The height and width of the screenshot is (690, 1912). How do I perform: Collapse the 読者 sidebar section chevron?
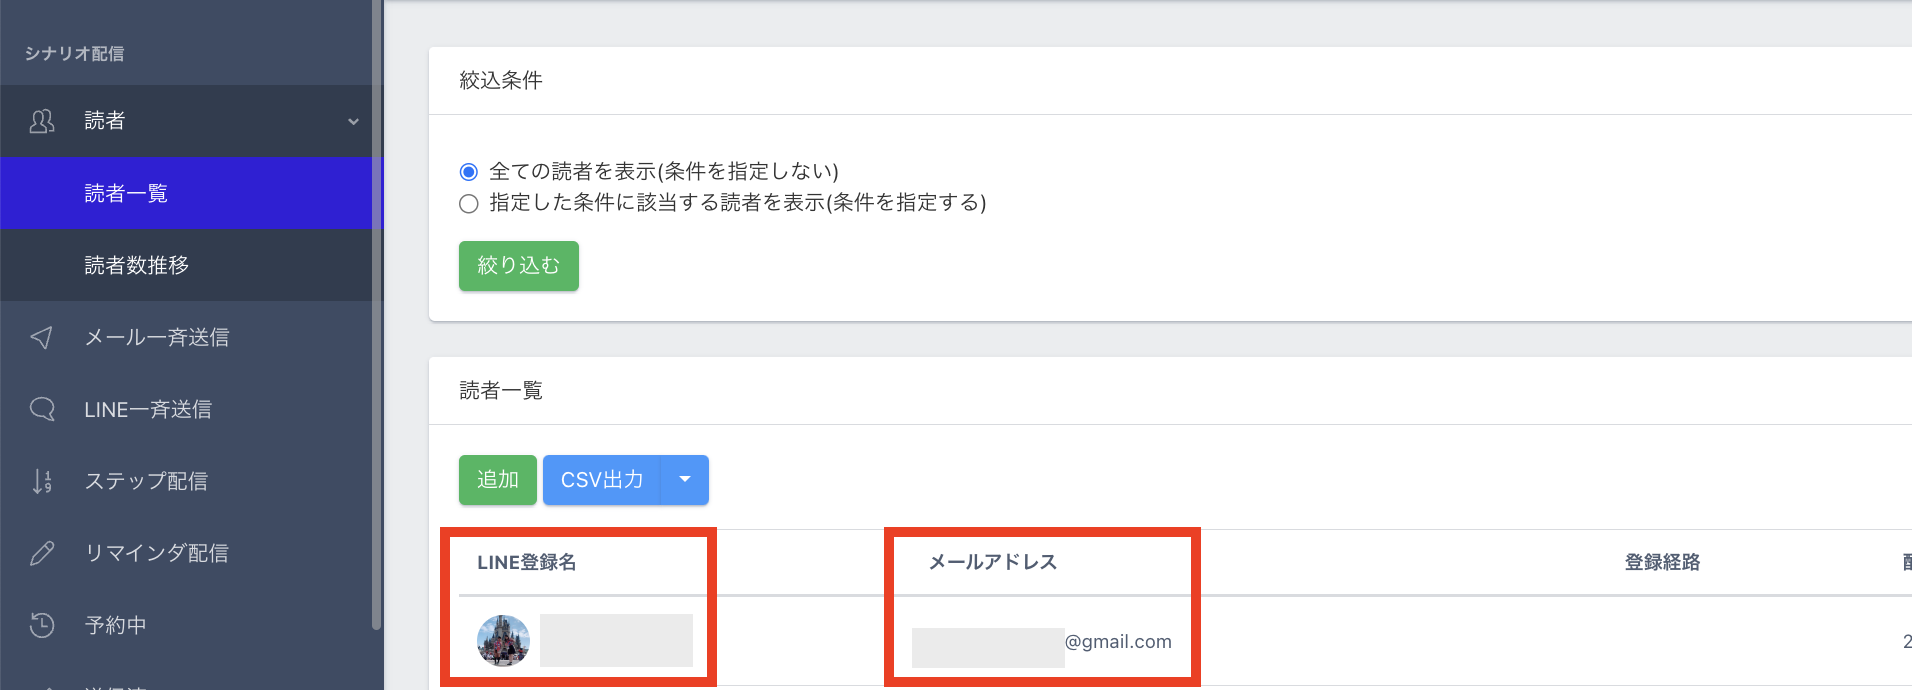(353, 122)
